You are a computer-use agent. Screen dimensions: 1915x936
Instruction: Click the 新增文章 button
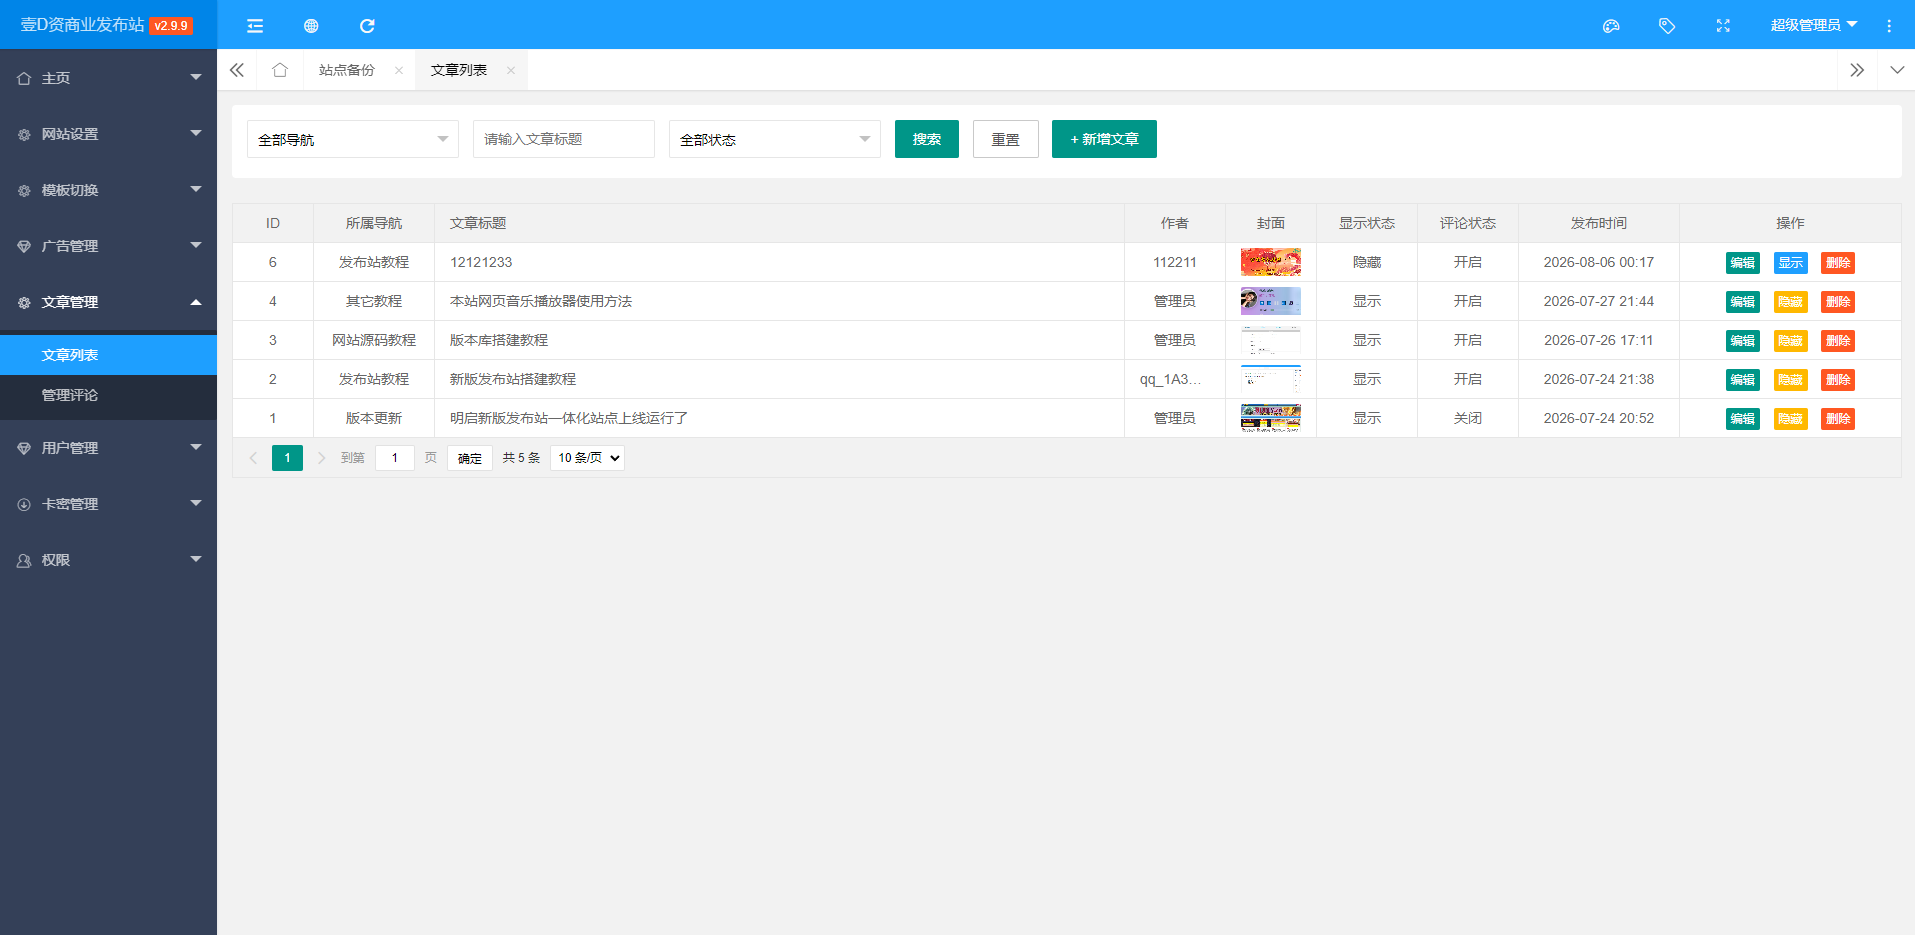(1104, 139)
